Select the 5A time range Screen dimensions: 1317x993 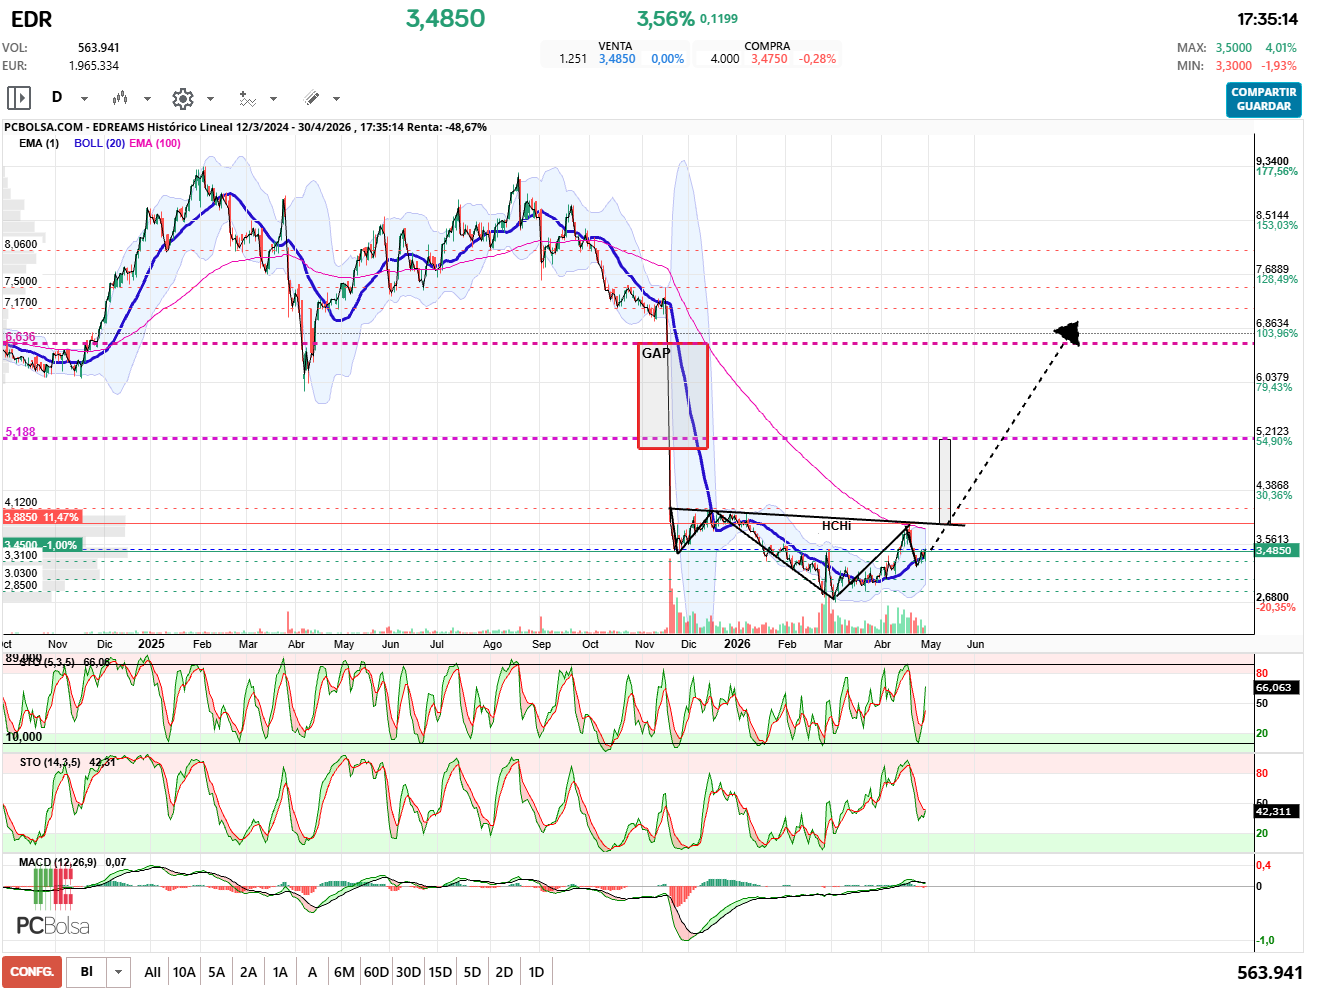(216, 972)
